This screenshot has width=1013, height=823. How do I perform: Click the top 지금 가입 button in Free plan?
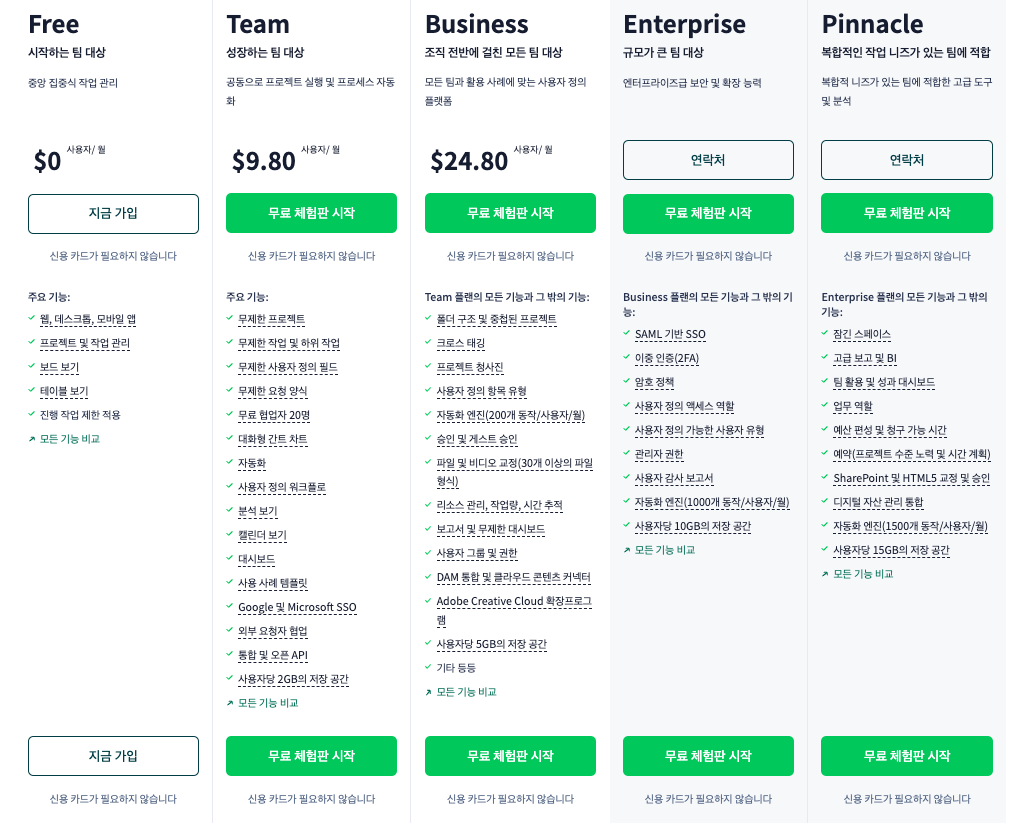(113, 213)
